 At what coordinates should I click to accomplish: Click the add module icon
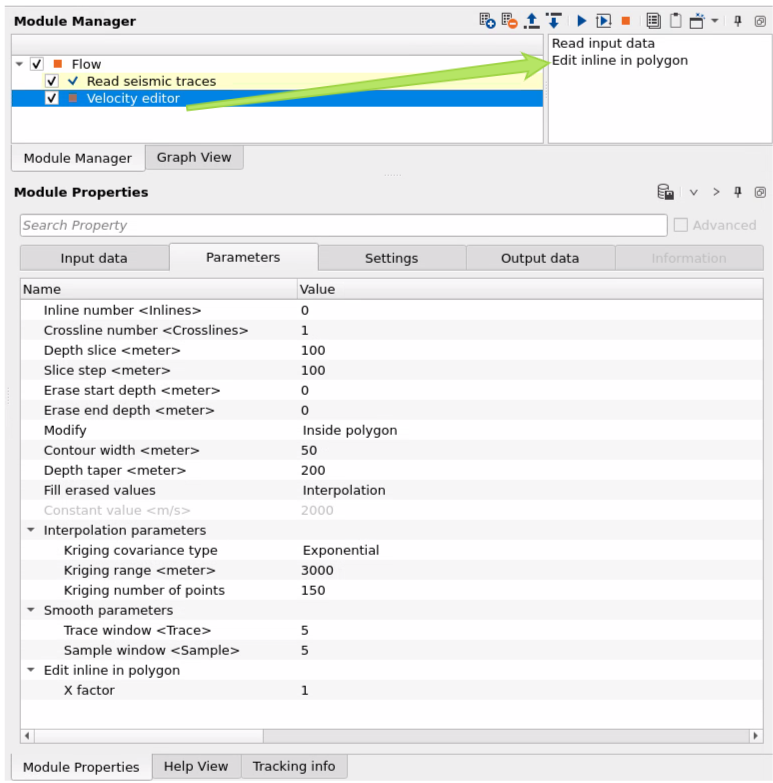click(x=487, y=20)
